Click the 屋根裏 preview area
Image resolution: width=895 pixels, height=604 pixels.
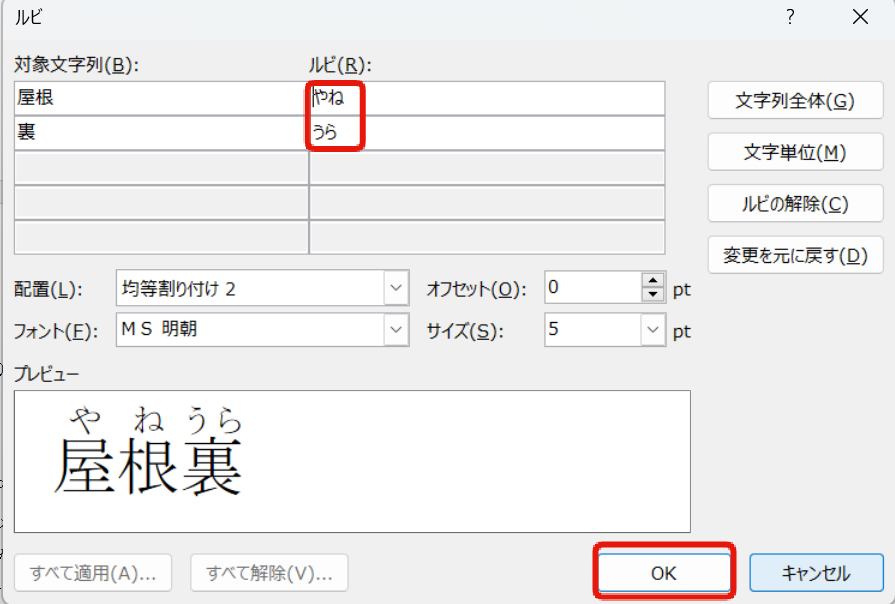(351, 461)
